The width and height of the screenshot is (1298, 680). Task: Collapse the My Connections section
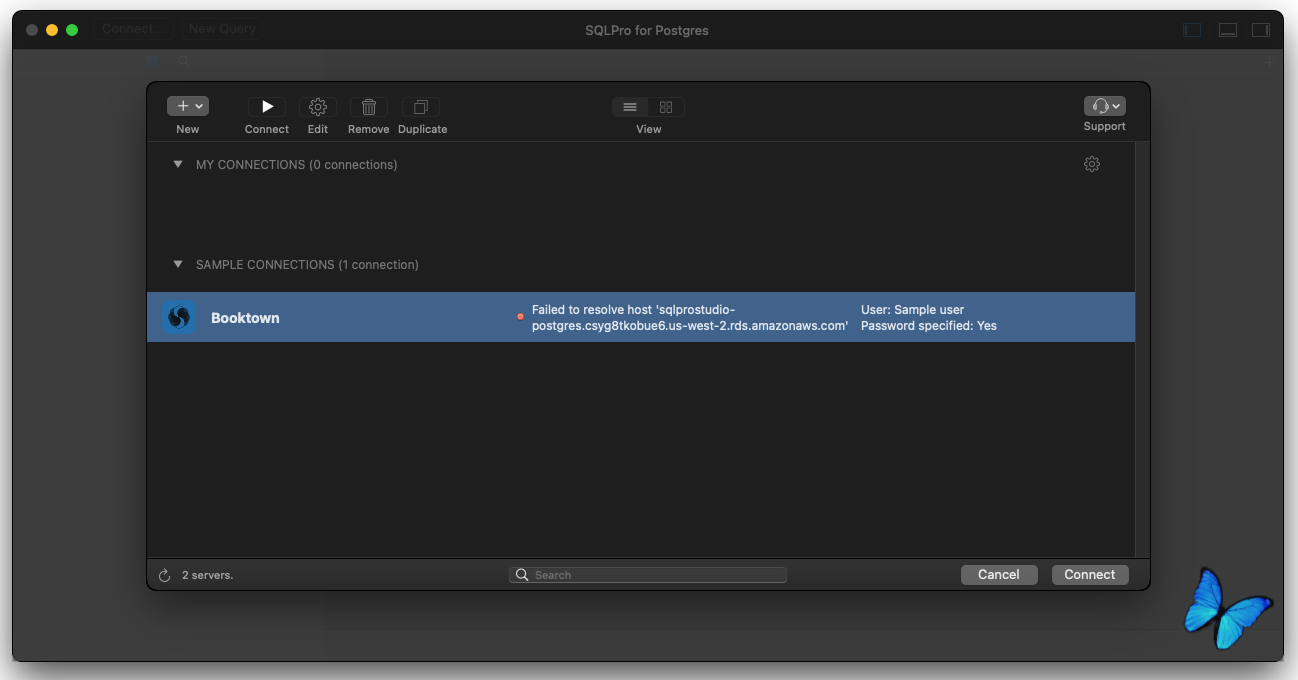point(178,164)
